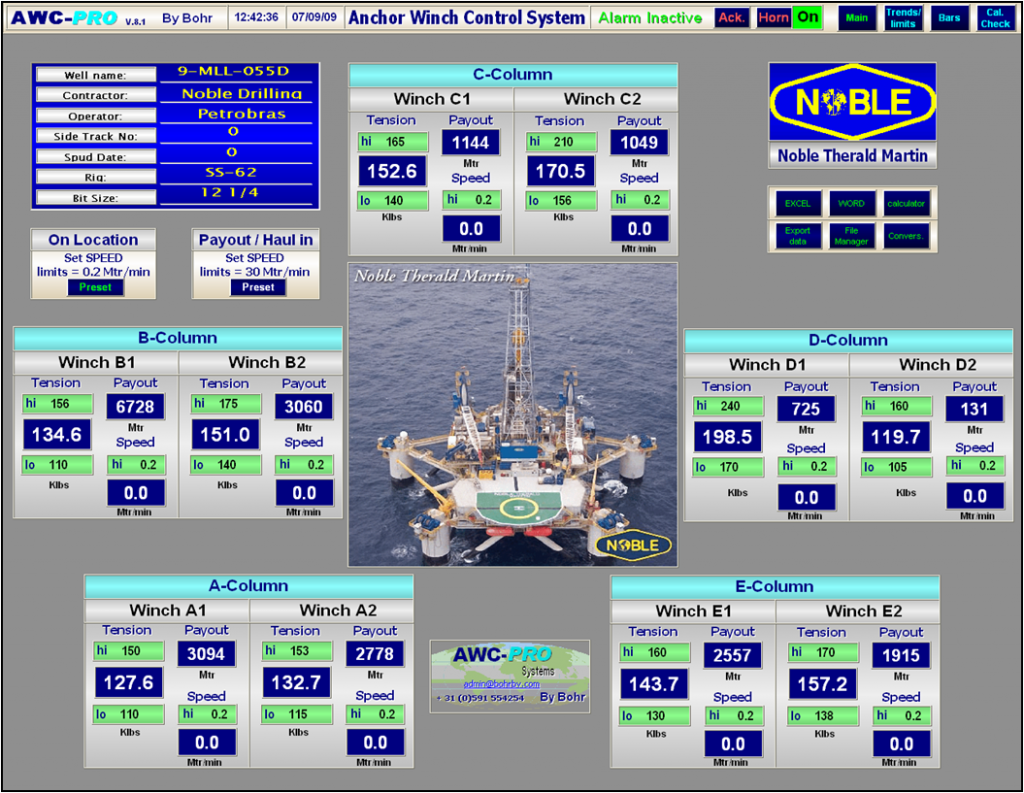Click the NOBLE company logo
1024x793 pixels.
coord(852,100)
